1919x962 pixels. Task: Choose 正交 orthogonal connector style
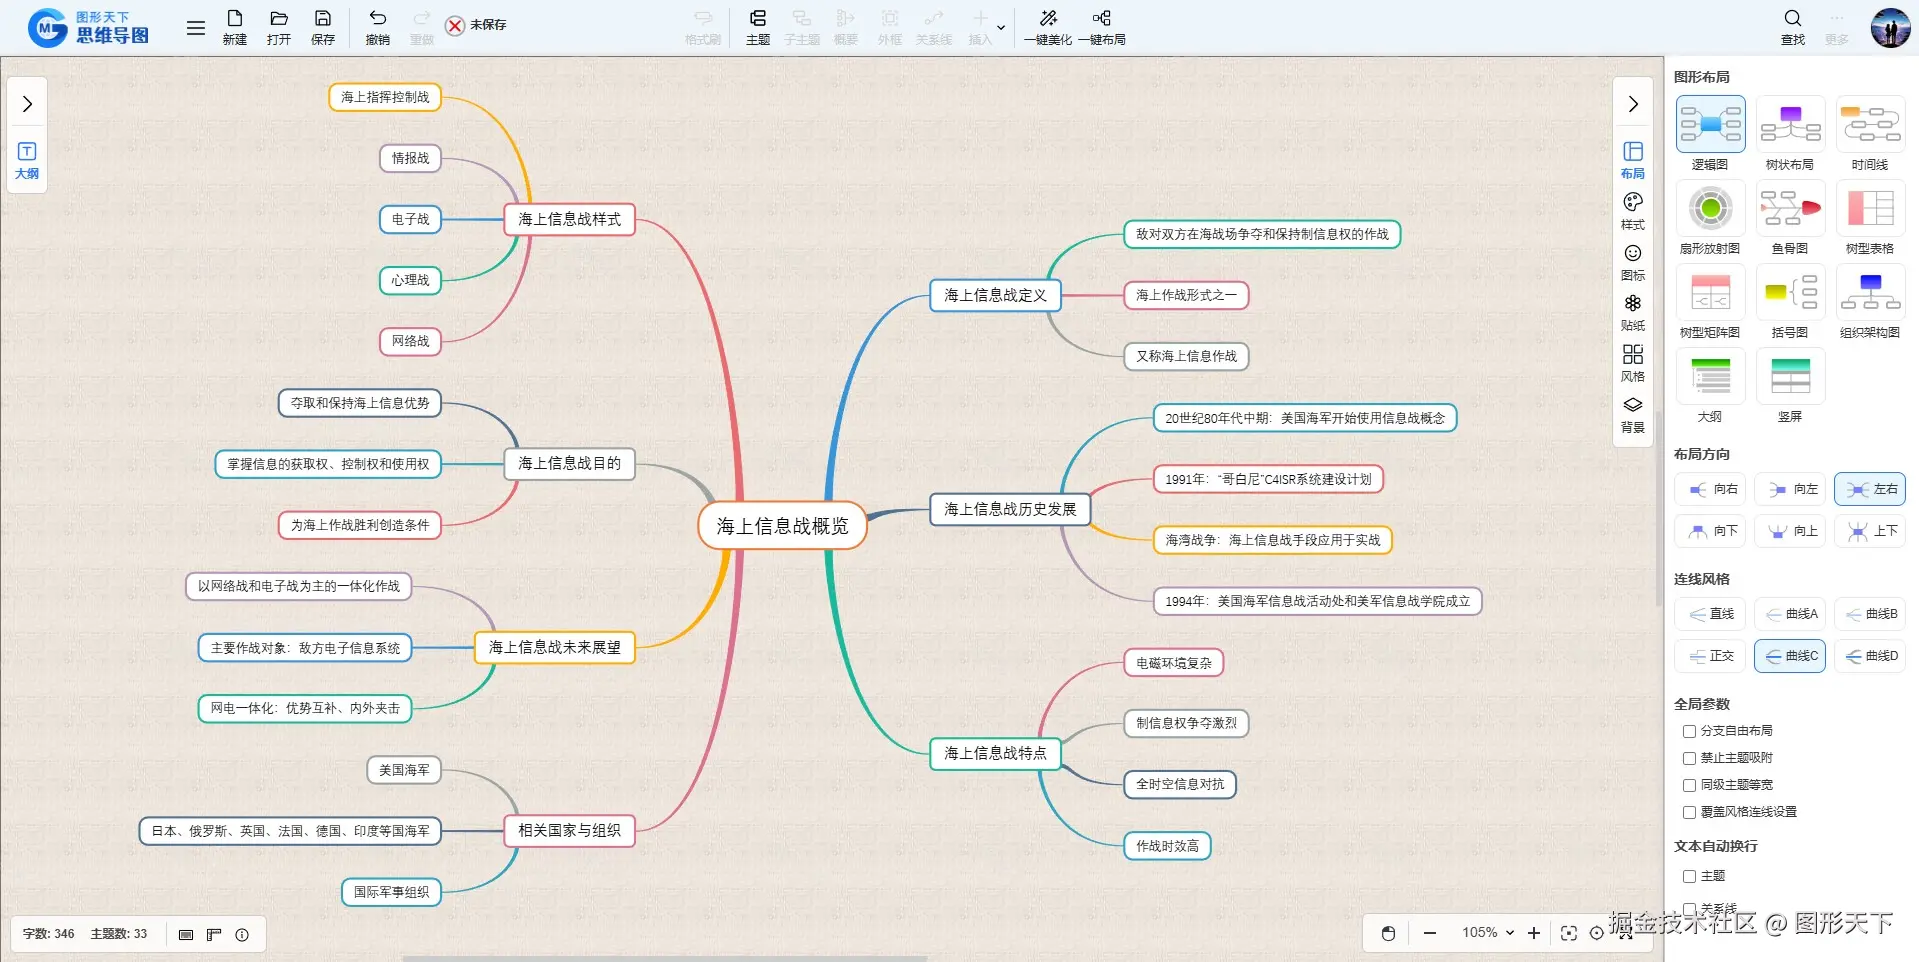click(1710, 656)
